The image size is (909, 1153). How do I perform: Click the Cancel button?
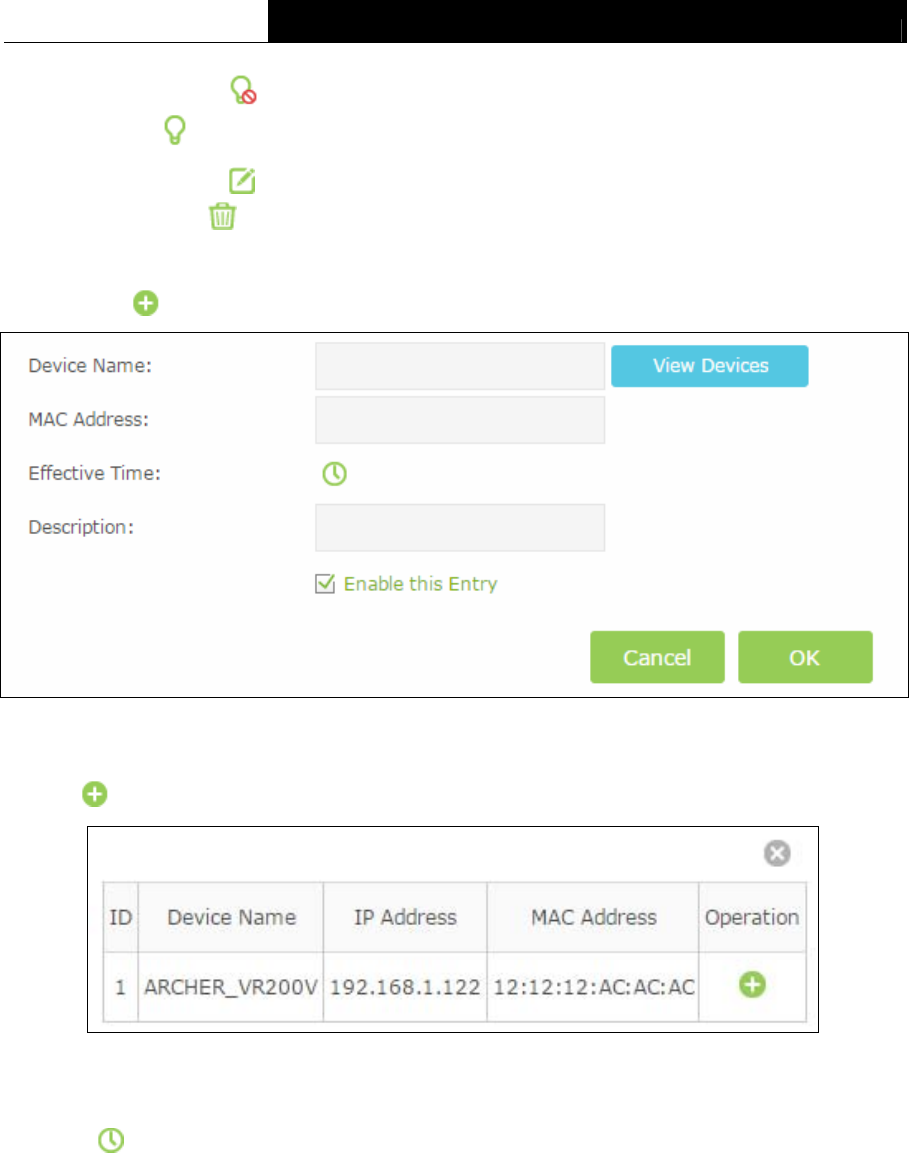657,657
